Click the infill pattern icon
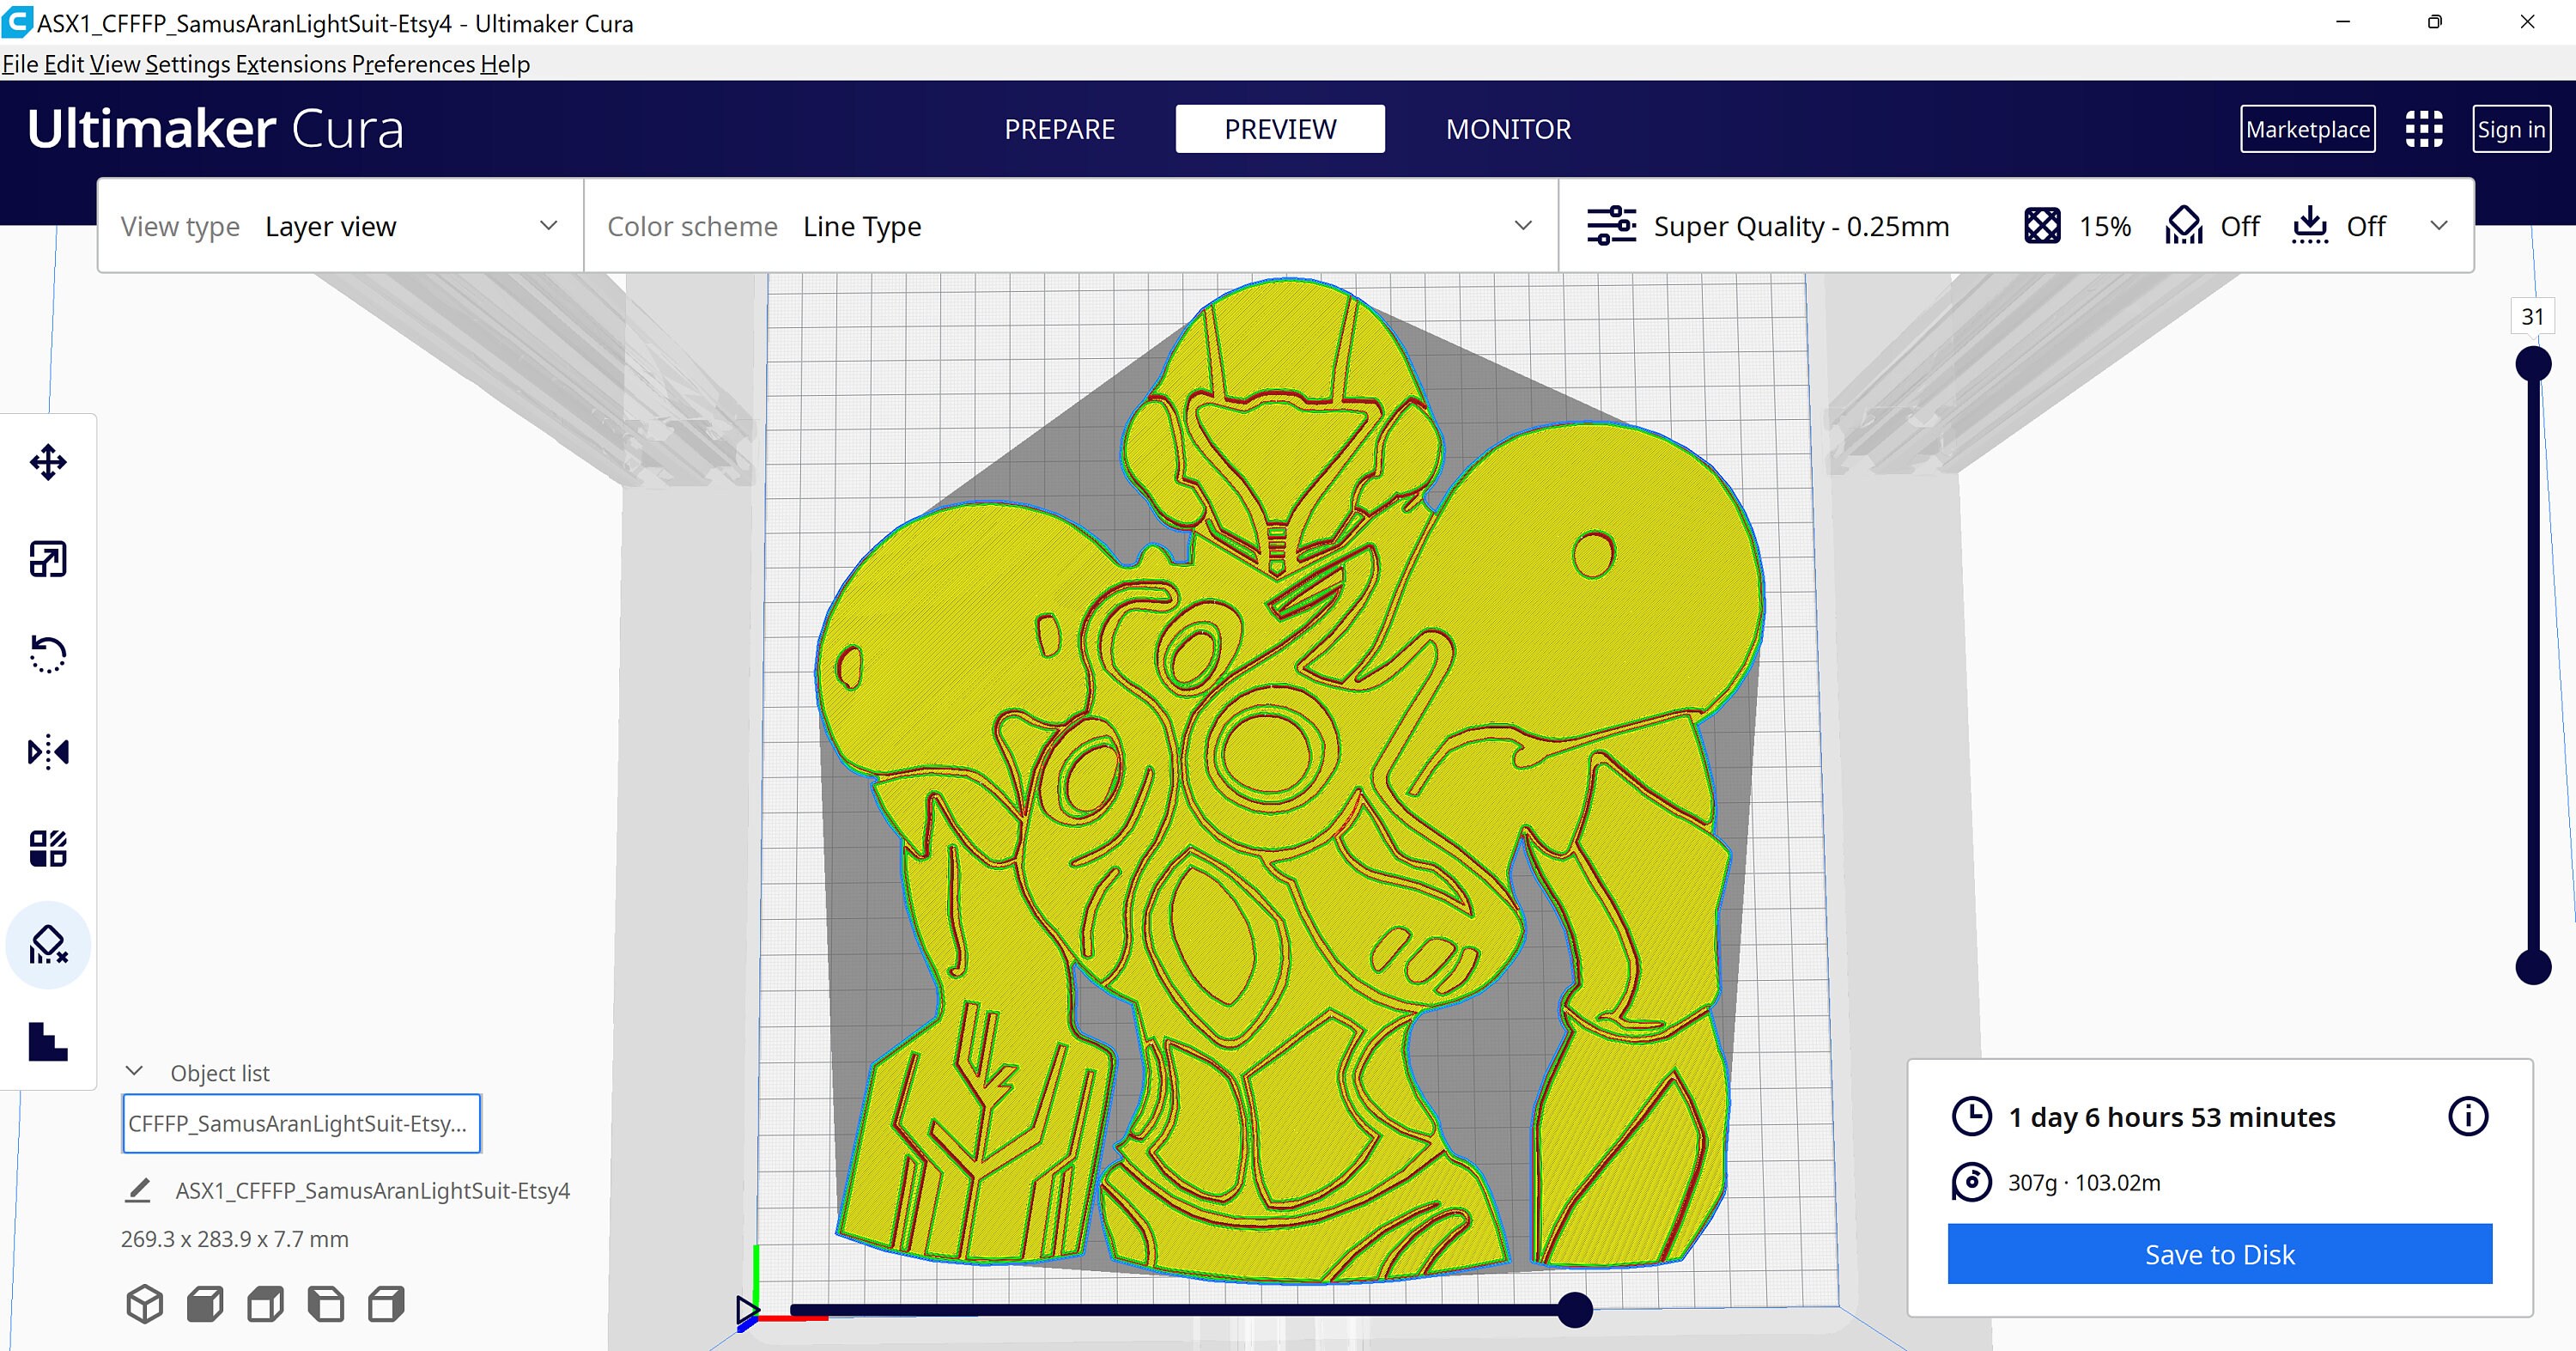The height and width of the screenshot is (1351, 2576). coord(2042,226)
